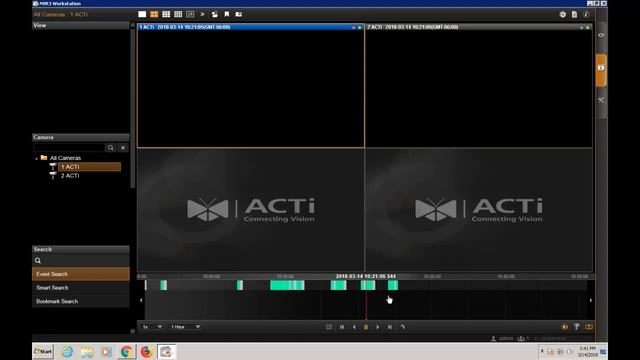The image size is (640, 360).
Task: Select camera 1 ACTi in tree
Action: pos(89,167)
